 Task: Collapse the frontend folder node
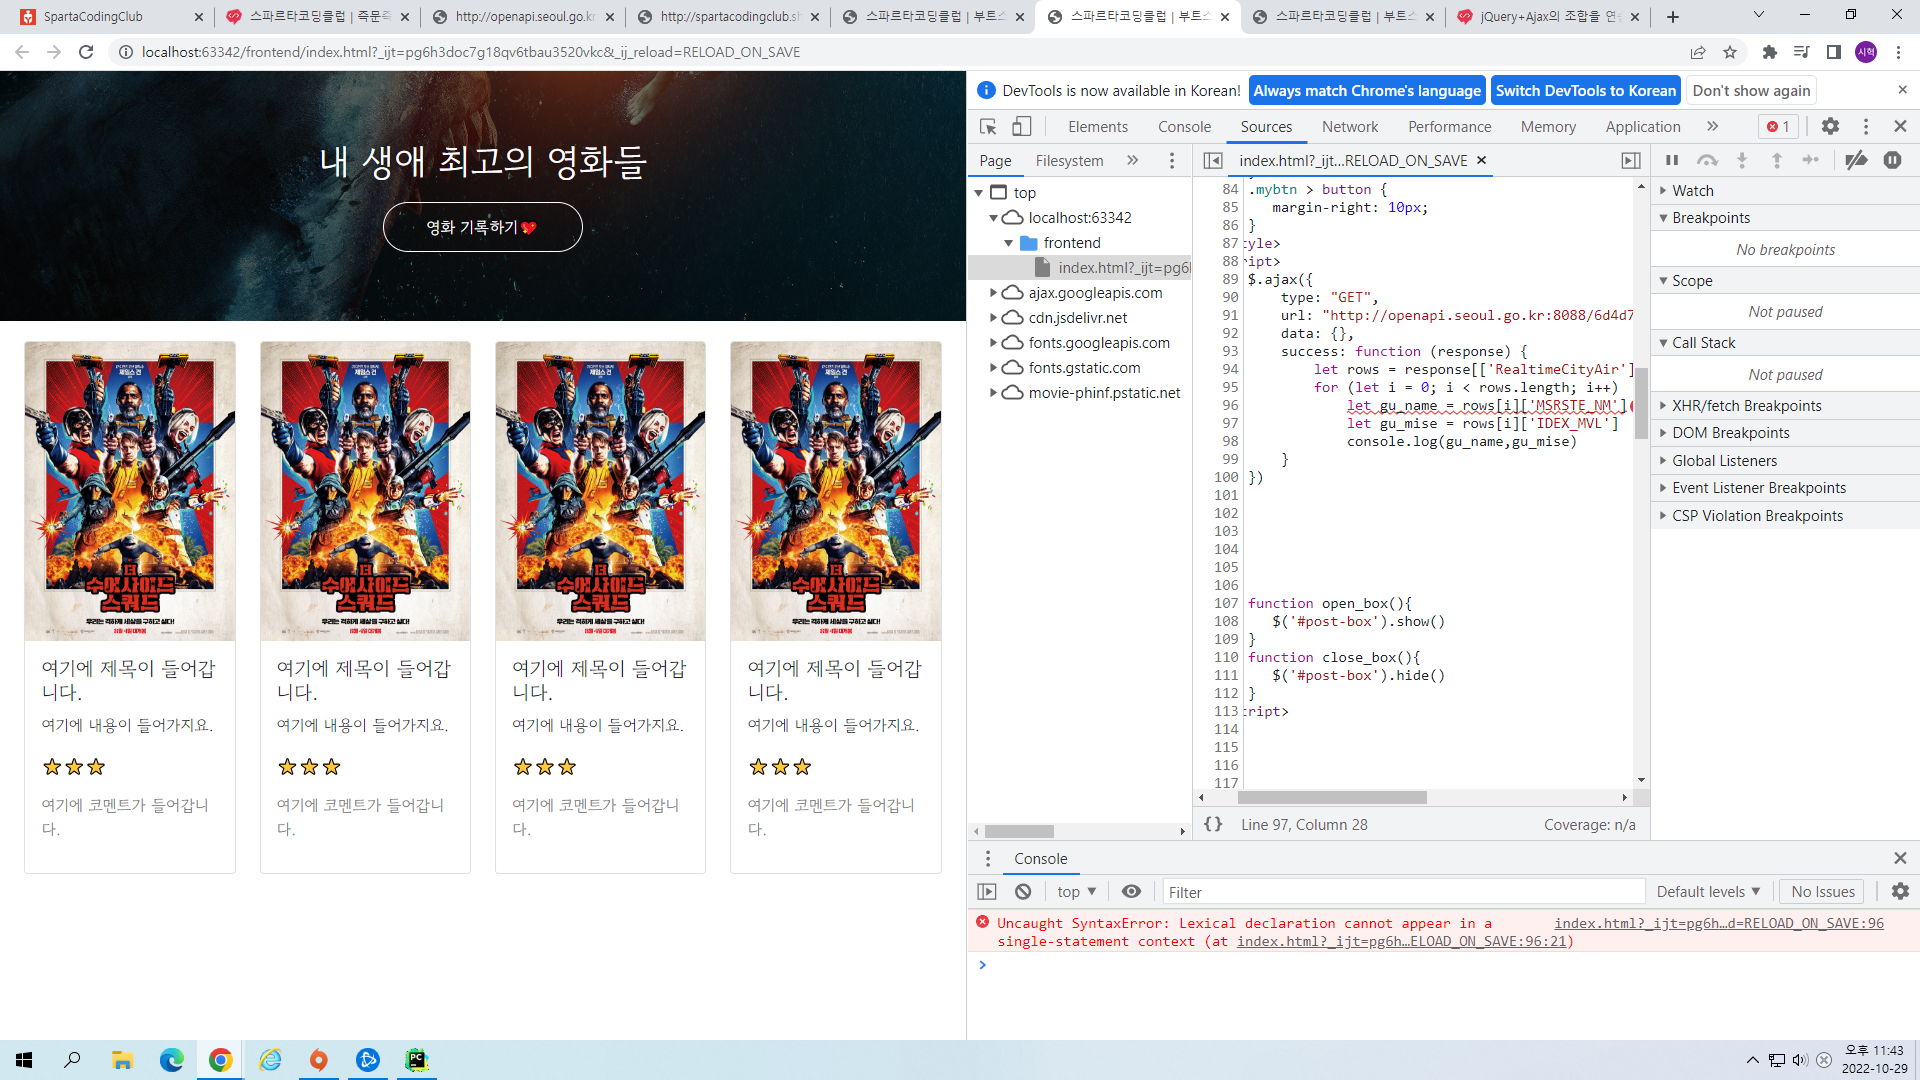point(1009,242)
